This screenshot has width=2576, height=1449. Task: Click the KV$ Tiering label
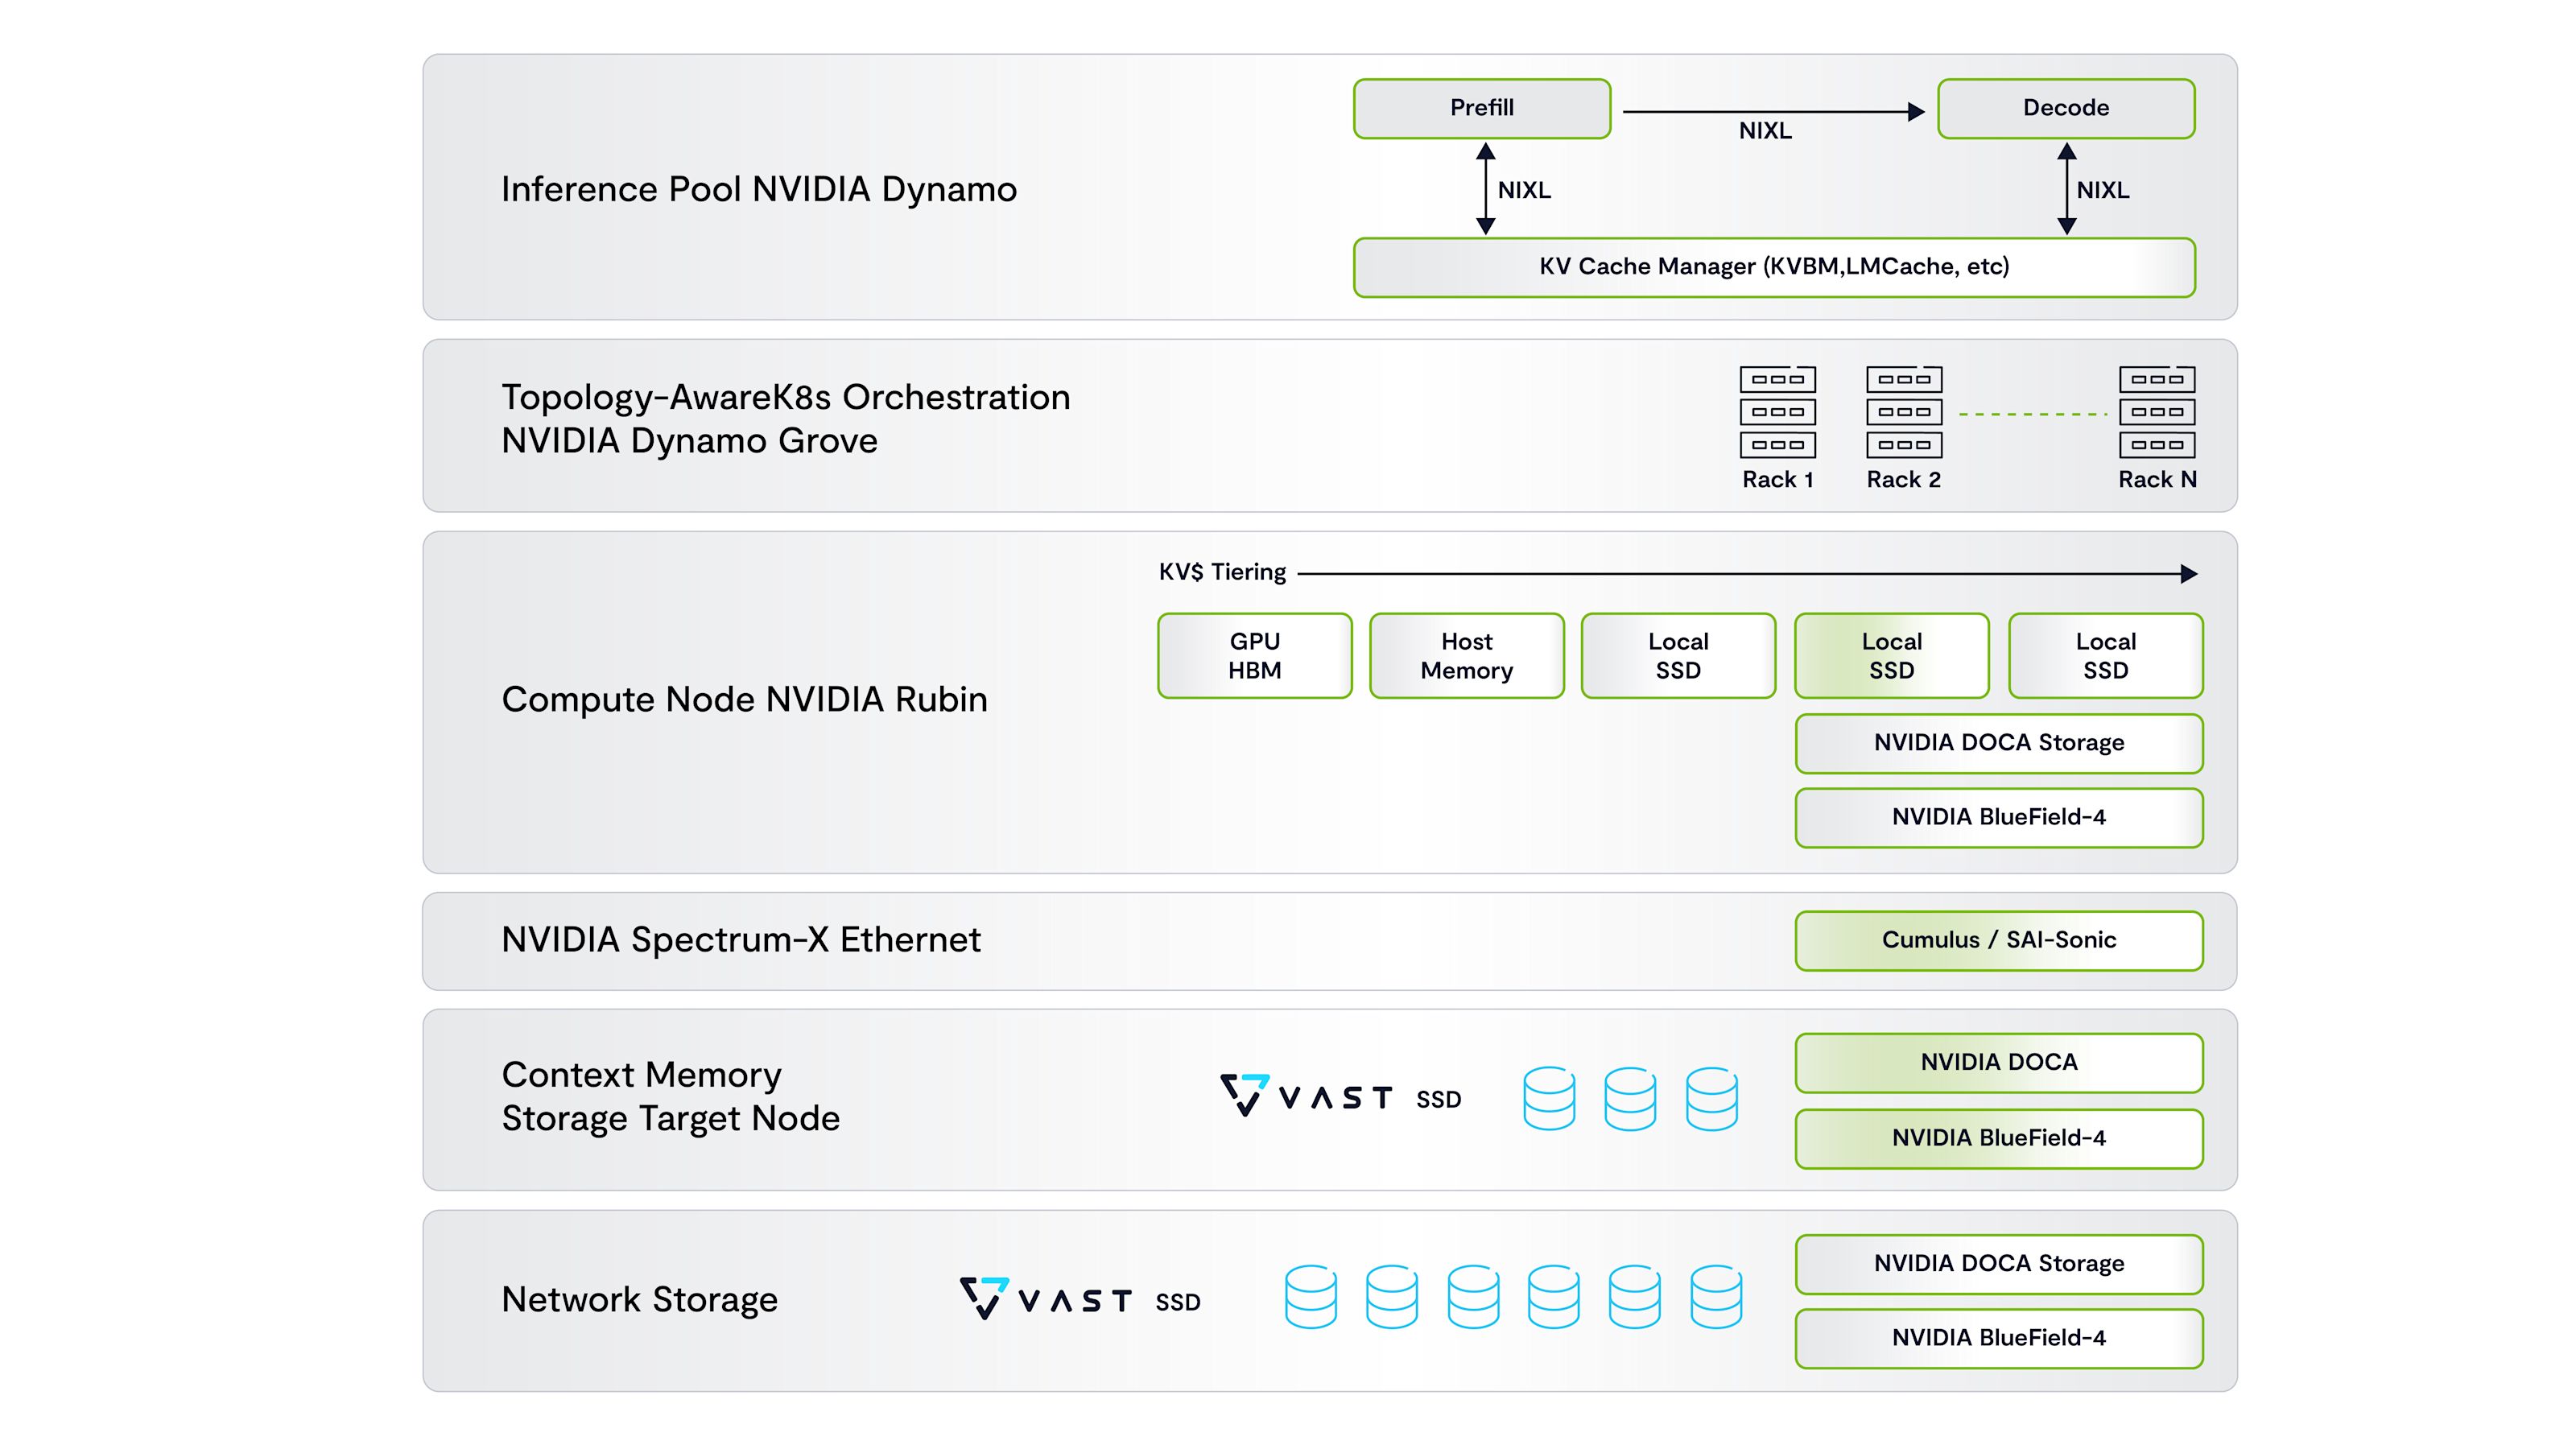click(x=1222, y=572)
